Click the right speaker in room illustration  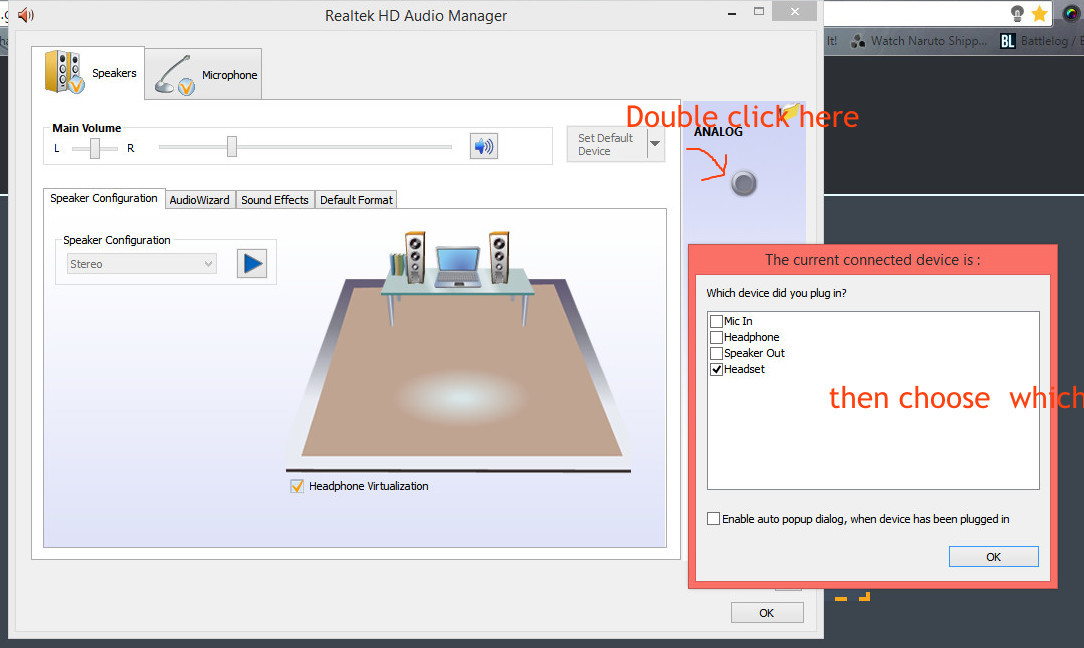(499, 257)
